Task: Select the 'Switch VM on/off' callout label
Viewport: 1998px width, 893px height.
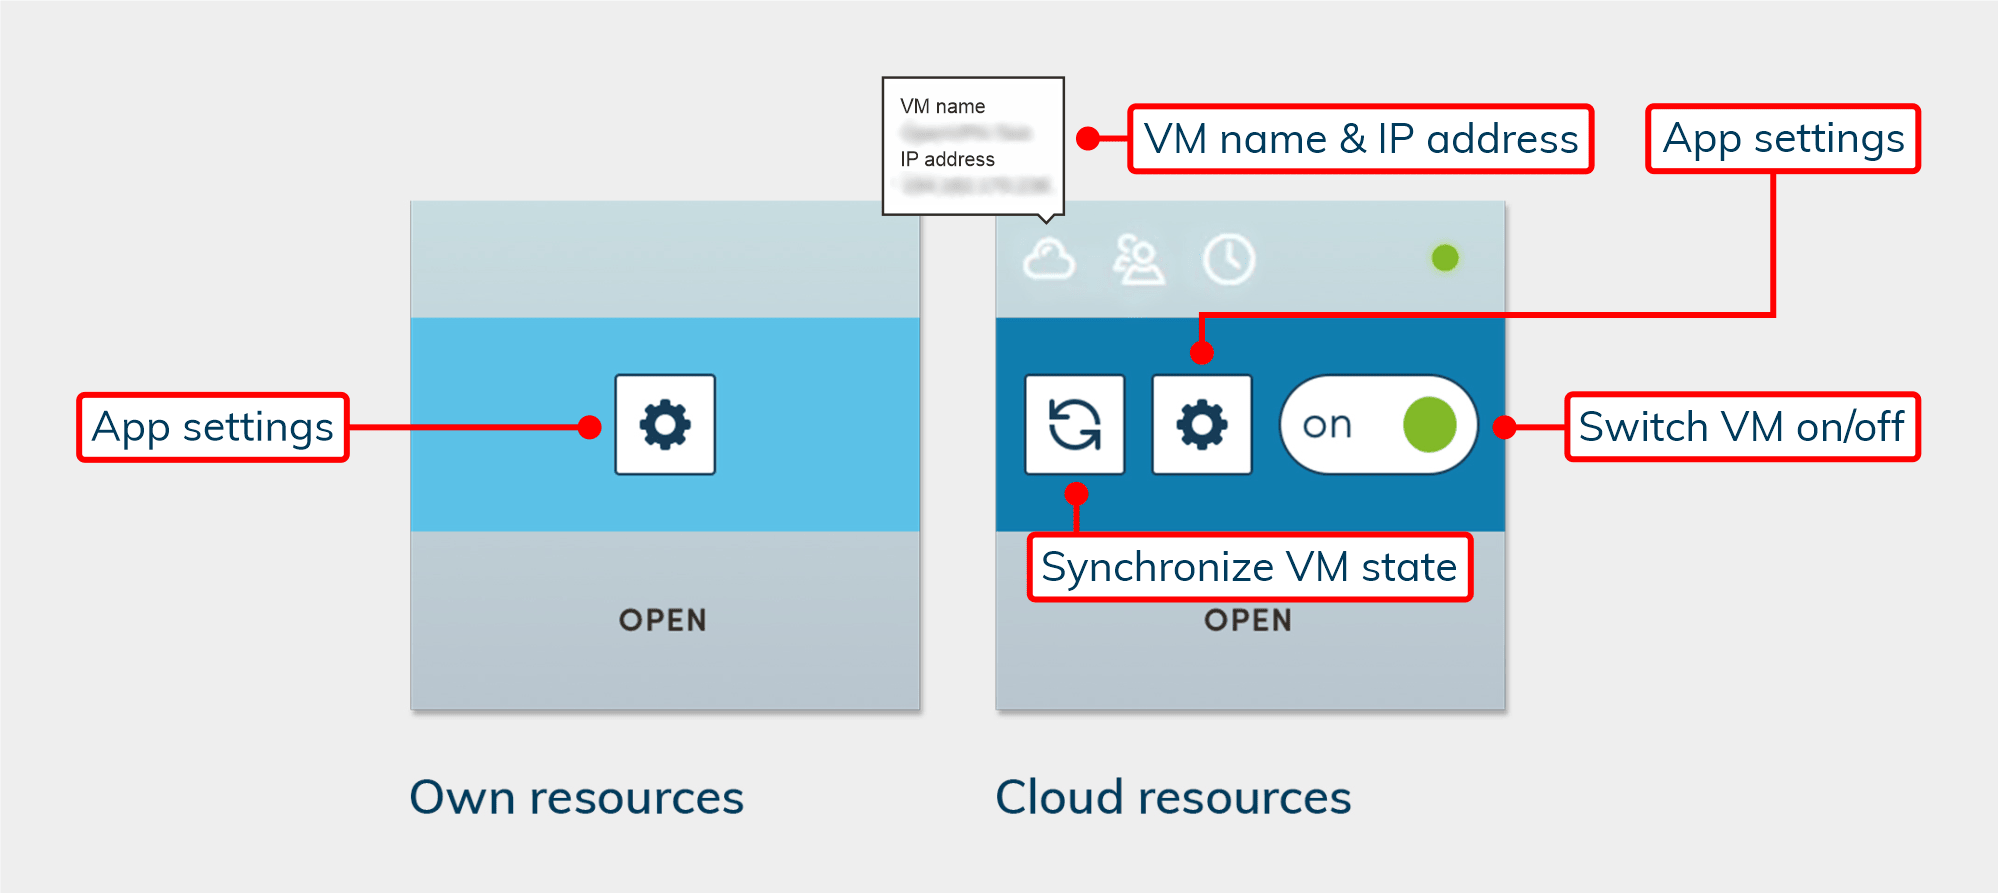Action: (1741, 427)
